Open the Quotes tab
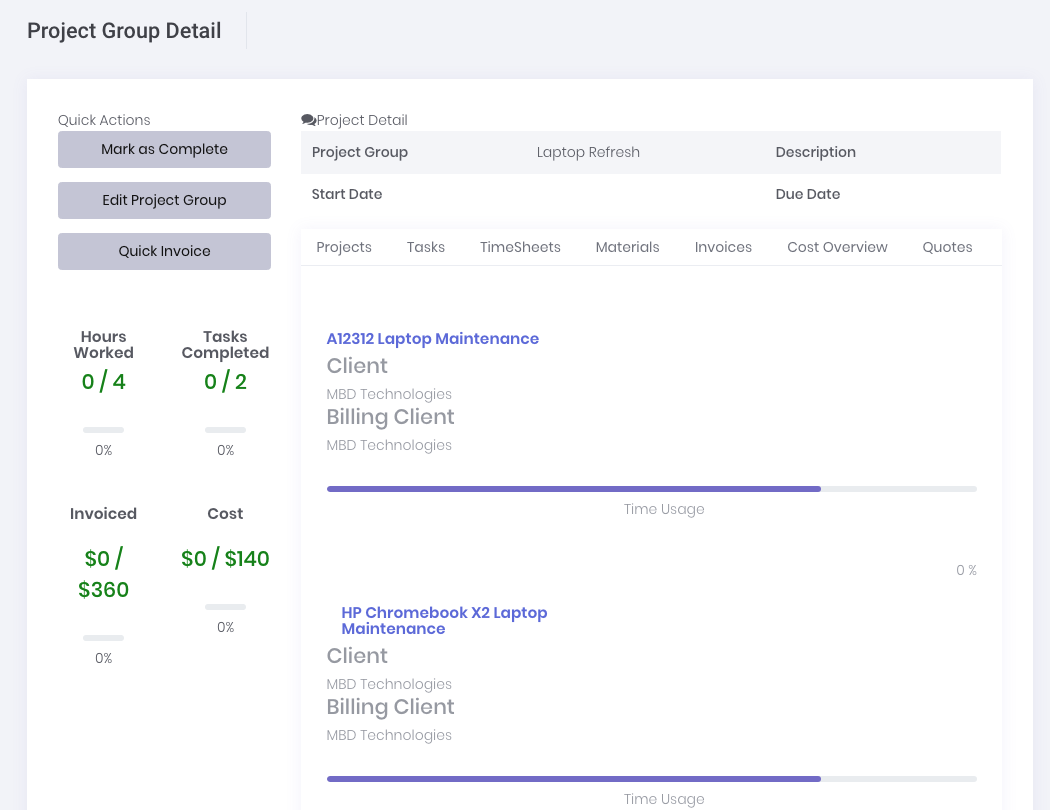 tap(947, 247)
